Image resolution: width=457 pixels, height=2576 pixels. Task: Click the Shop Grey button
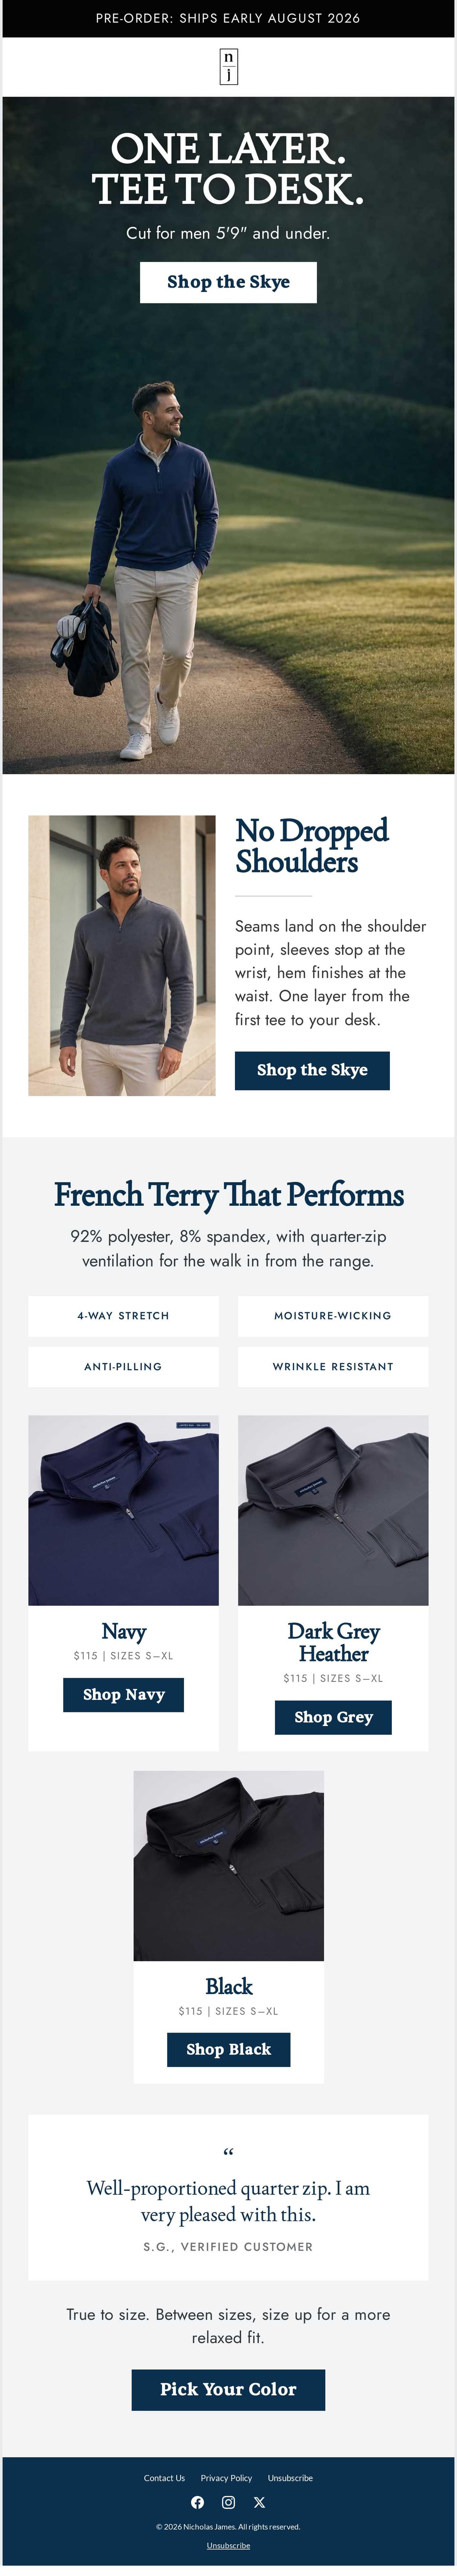(333, 1717)
